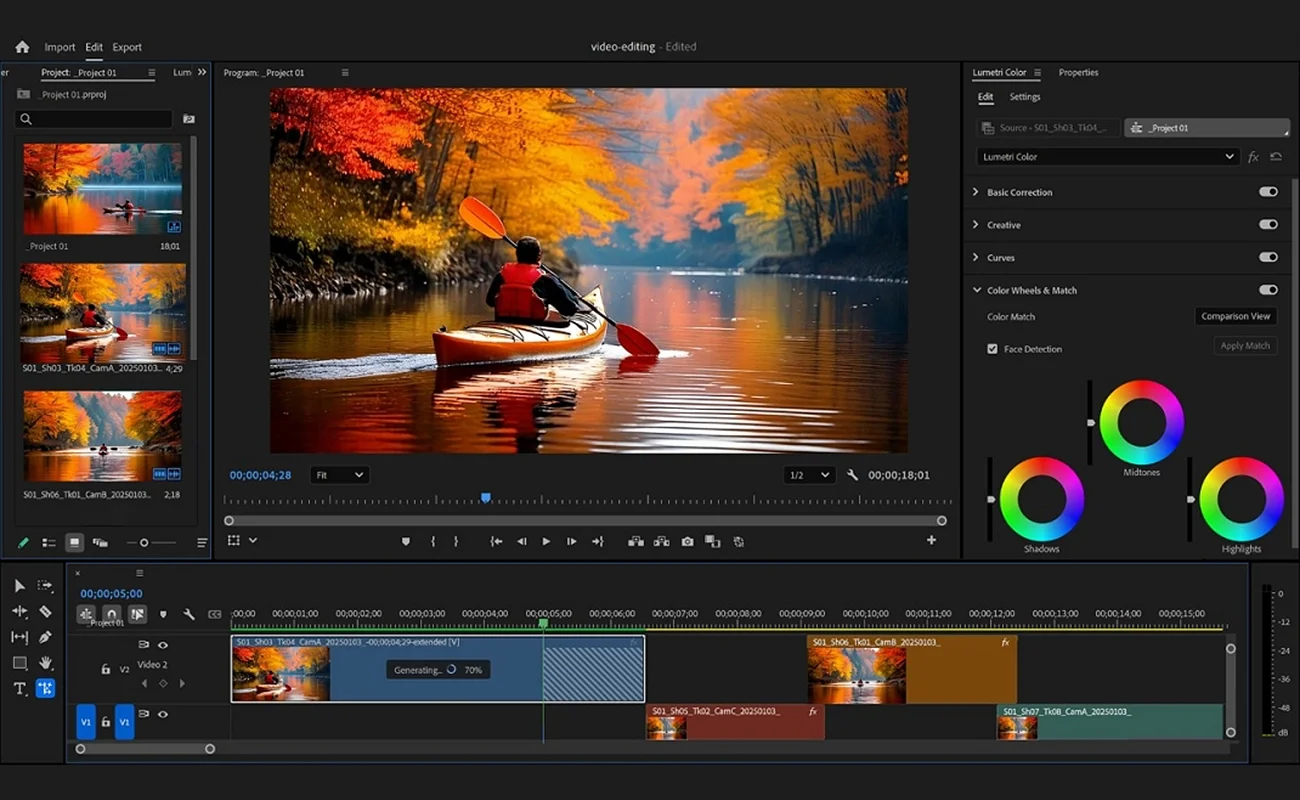
Task: Mark In point in Program Monitor
Action: point(433,541)
